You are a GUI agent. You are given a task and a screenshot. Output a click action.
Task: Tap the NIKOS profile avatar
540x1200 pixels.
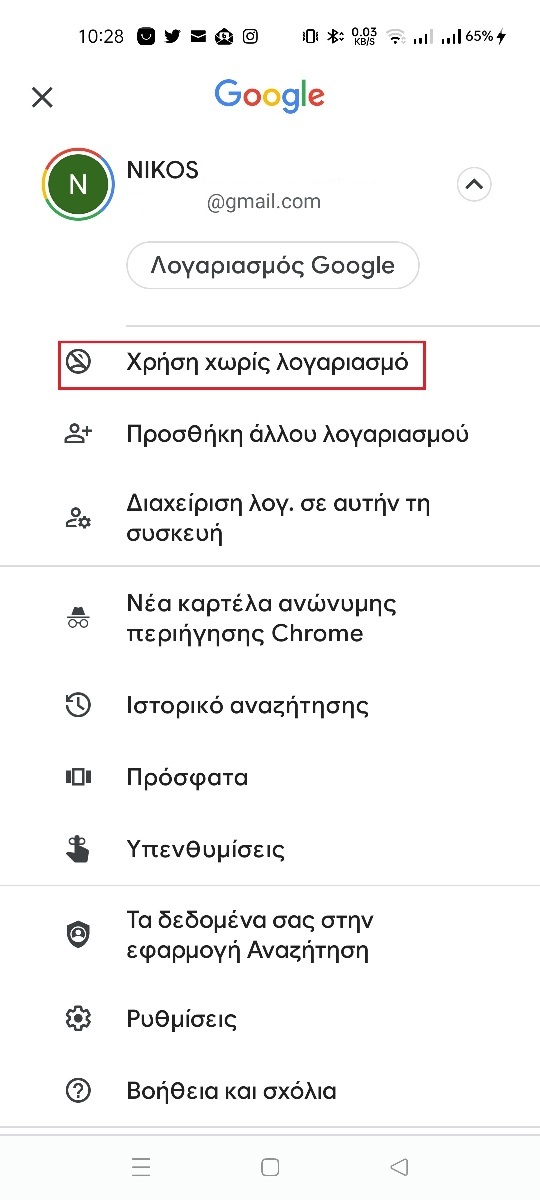click(77, 184)
